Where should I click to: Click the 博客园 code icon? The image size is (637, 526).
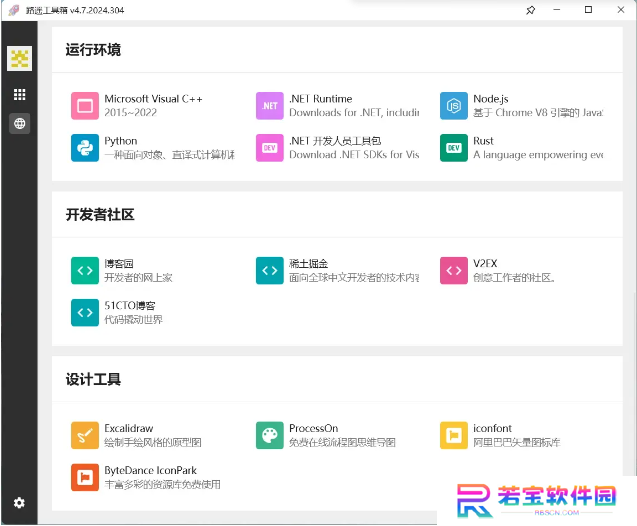[x=85, y=271]
